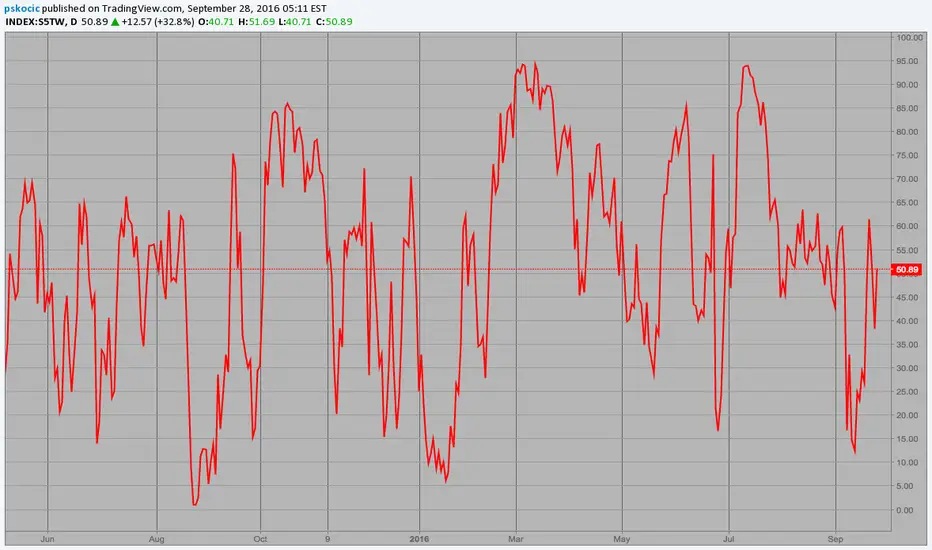Select the 30.00 price axis label
932x550 pixels.
click(907, 368)
